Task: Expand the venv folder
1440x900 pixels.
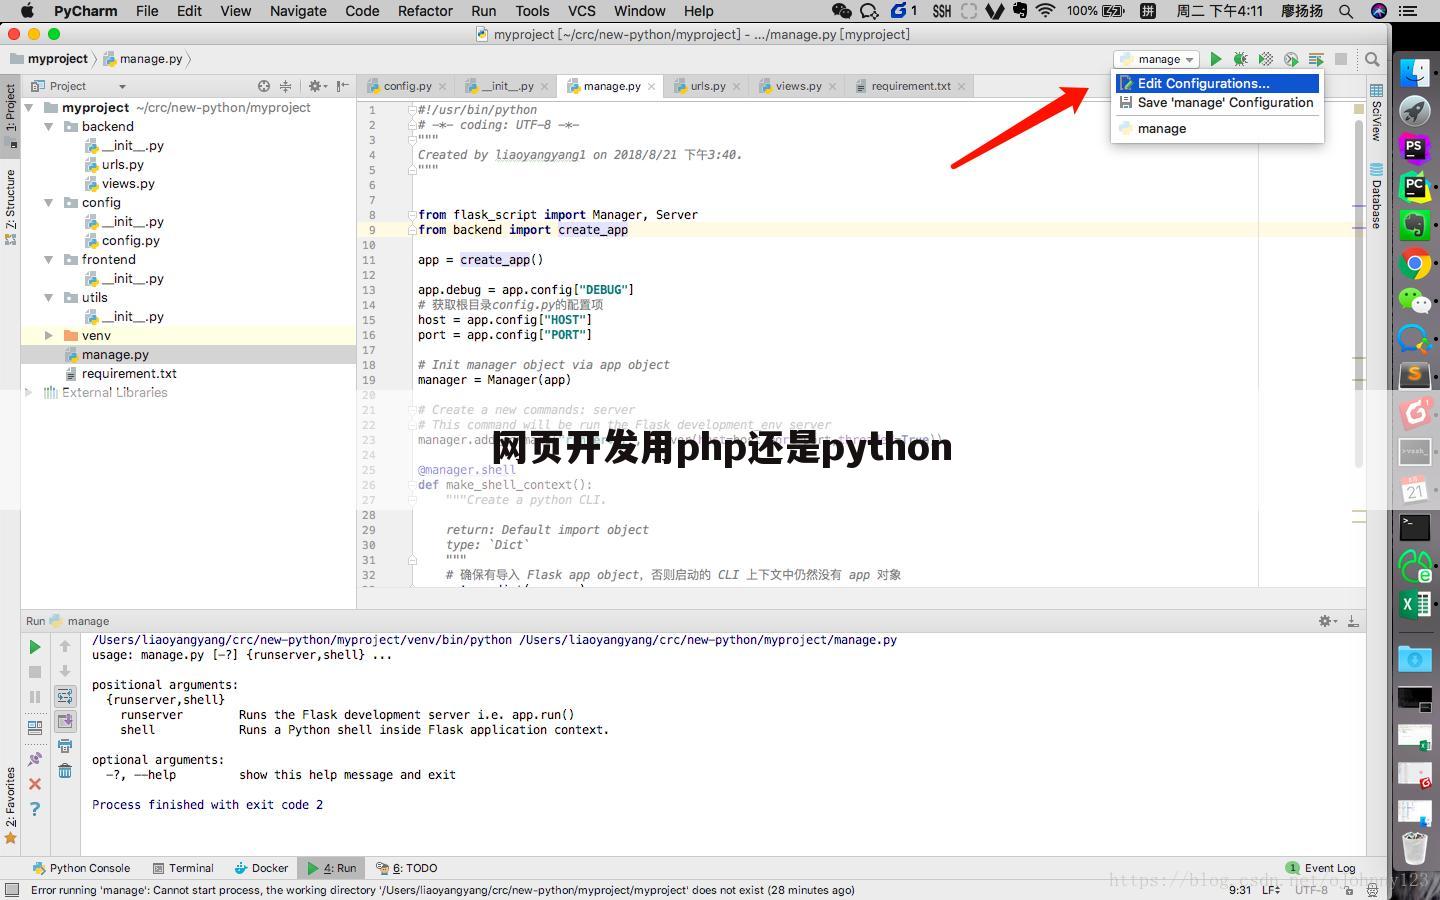Action: click(x=48, y=335)
